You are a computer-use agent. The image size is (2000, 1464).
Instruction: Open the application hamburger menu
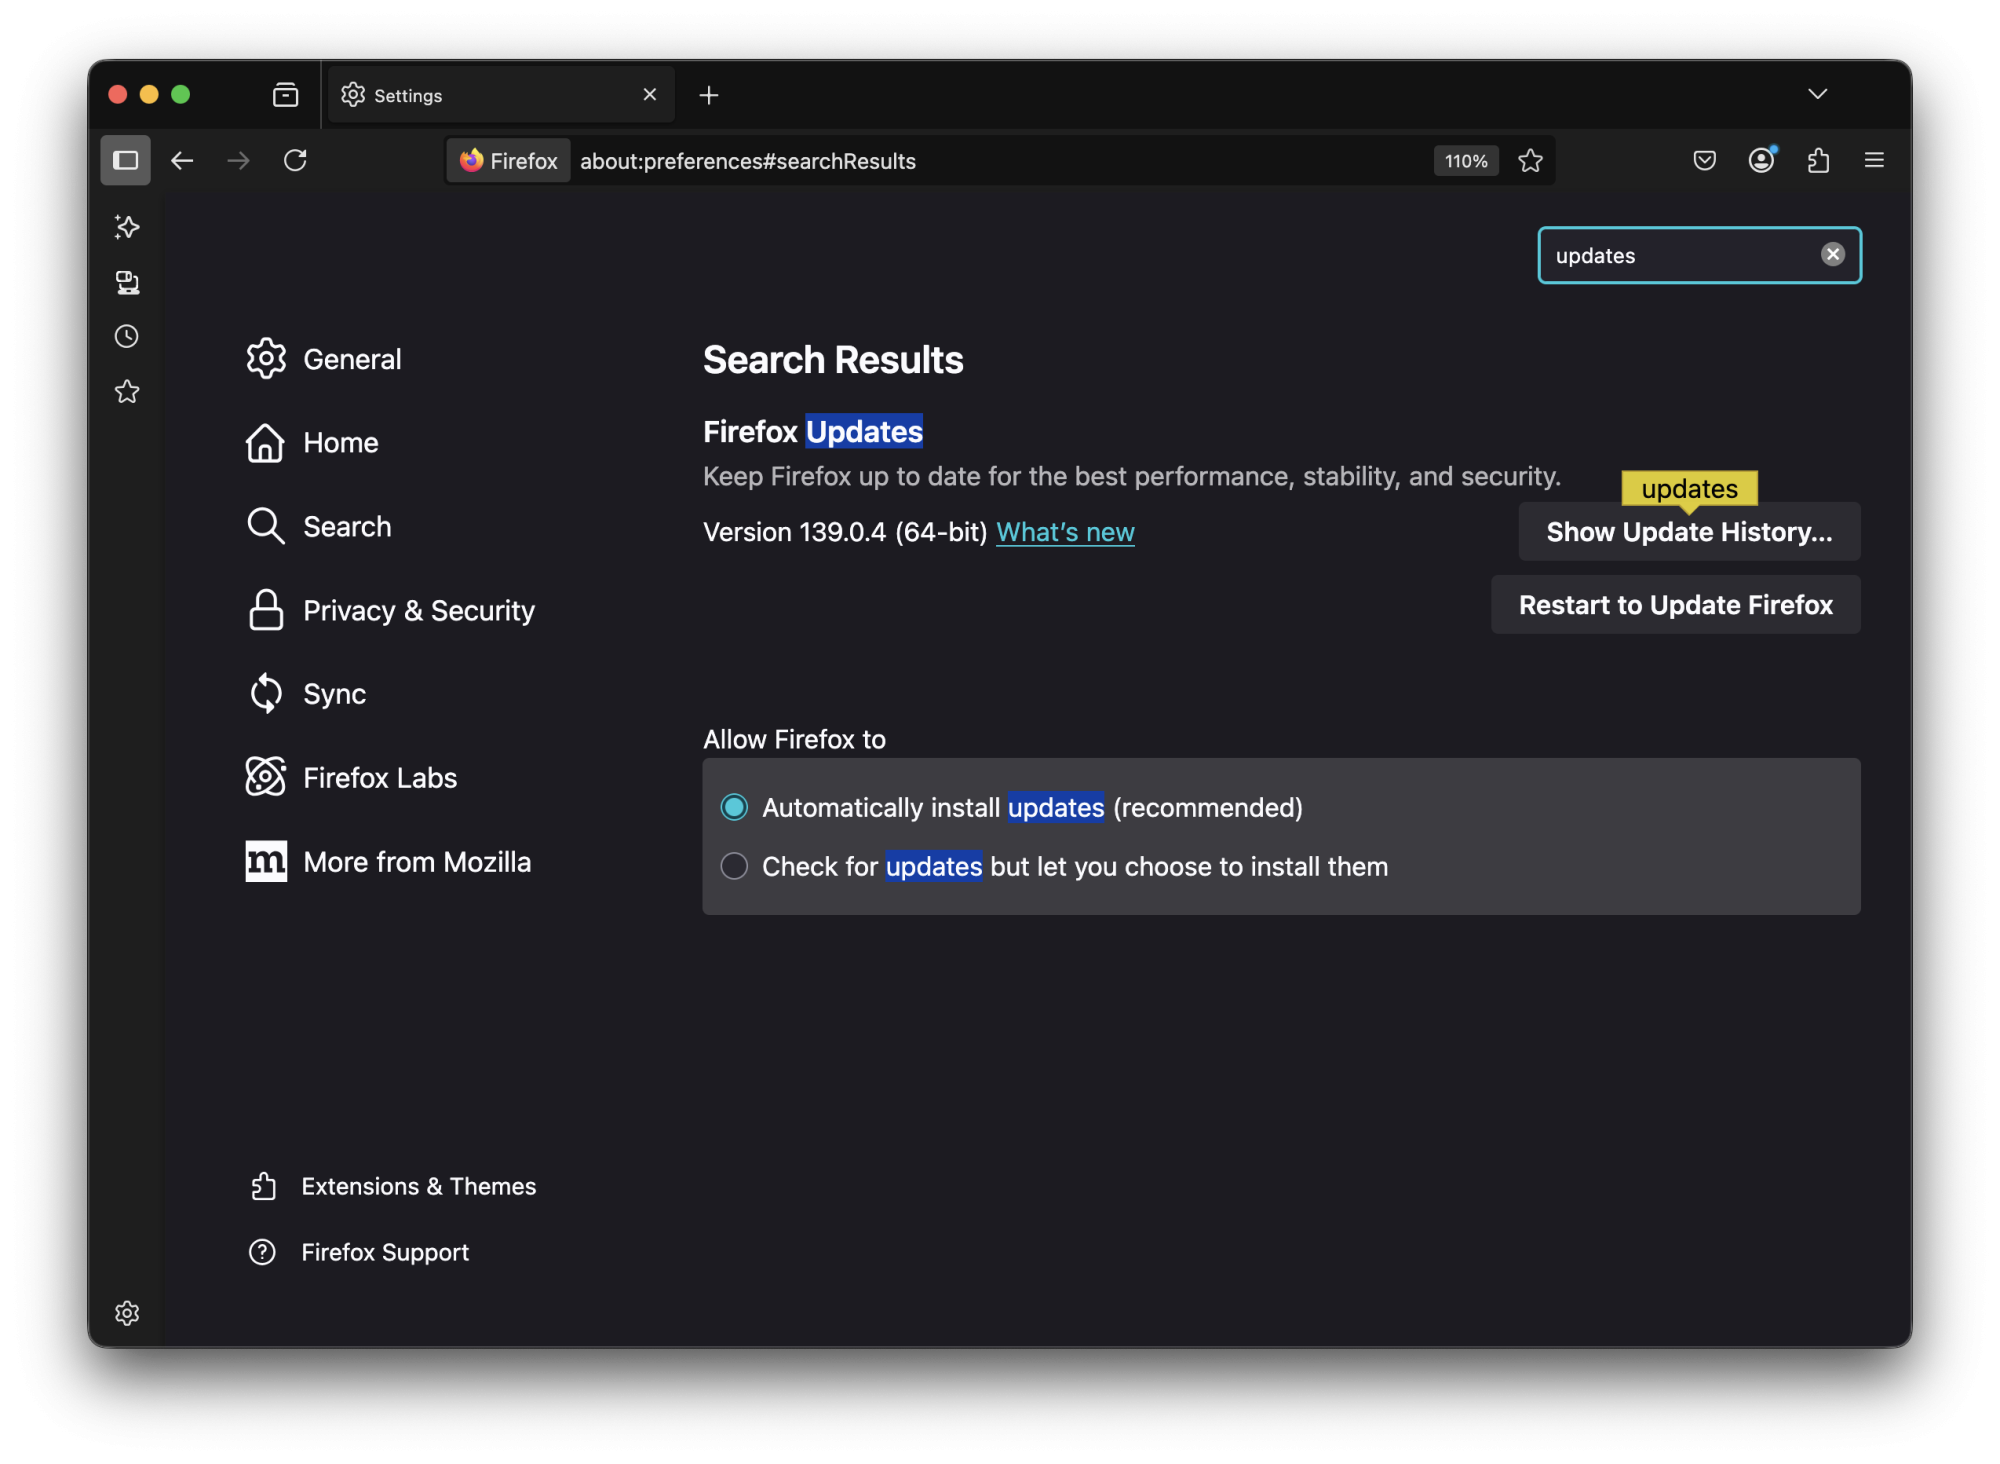coord(1875,160)
